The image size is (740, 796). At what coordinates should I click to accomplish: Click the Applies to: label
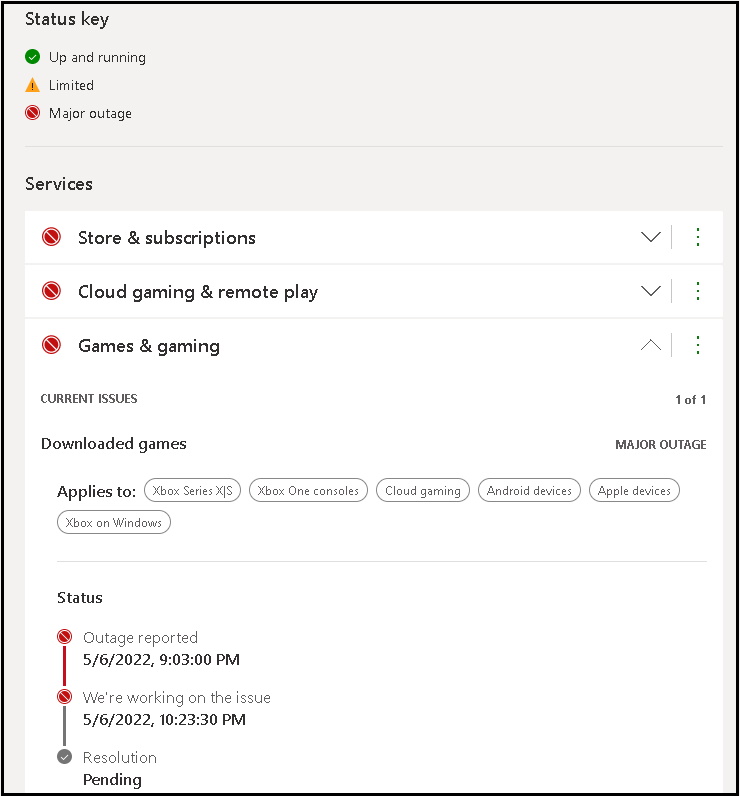[x=96, y=491]
